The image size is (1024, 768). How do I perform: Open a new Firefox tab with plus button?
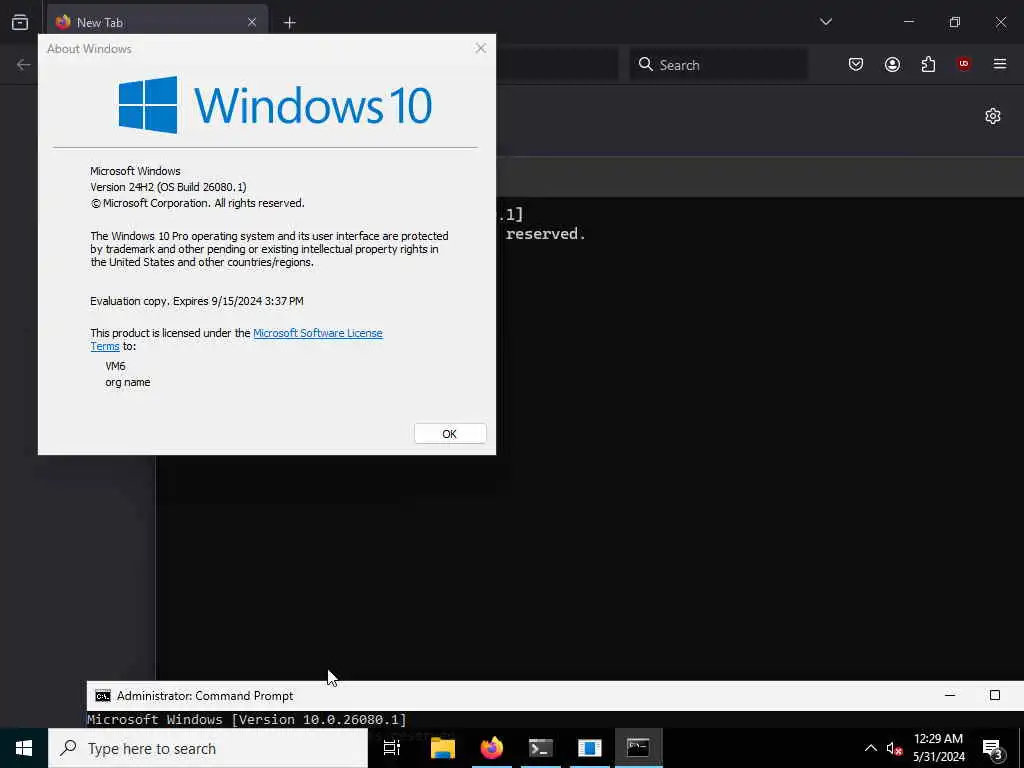click(290, 23)
